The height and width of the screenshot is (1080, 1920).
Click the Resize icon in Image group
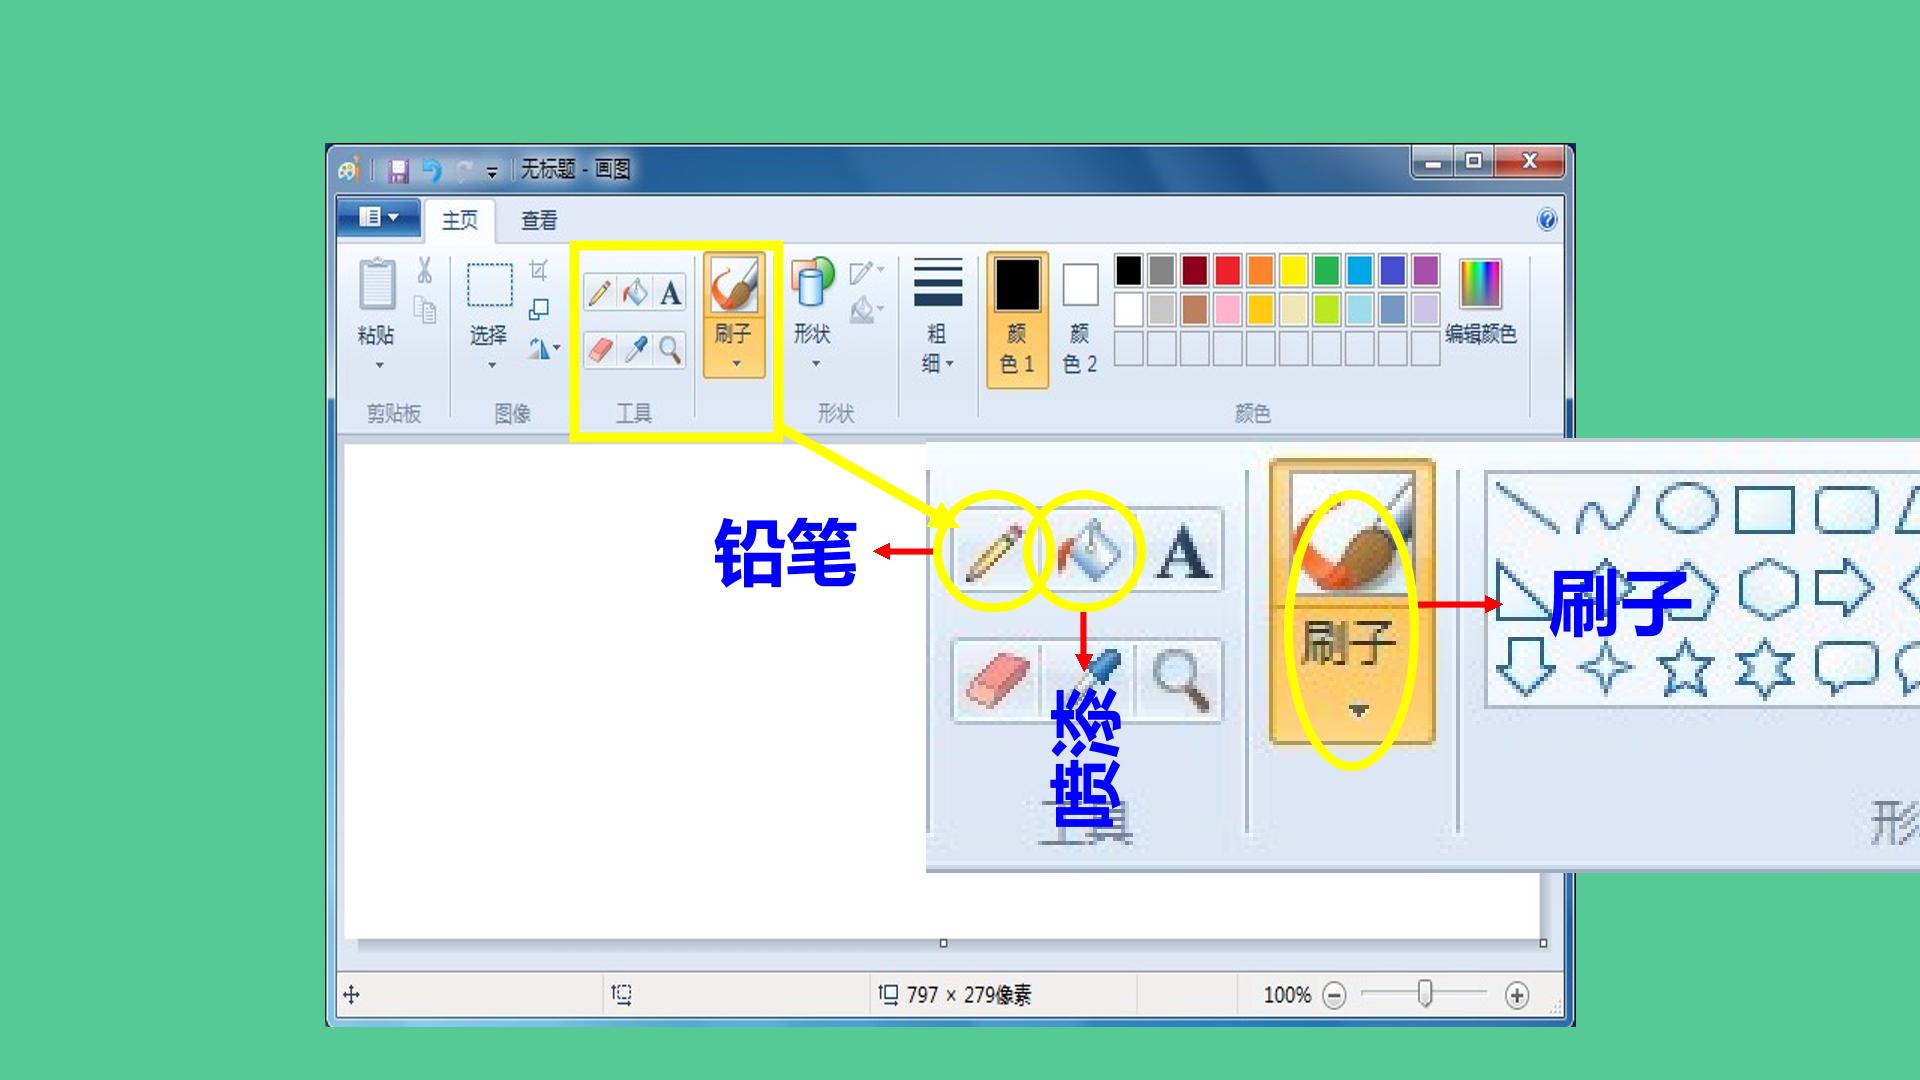tap(539, 309)
